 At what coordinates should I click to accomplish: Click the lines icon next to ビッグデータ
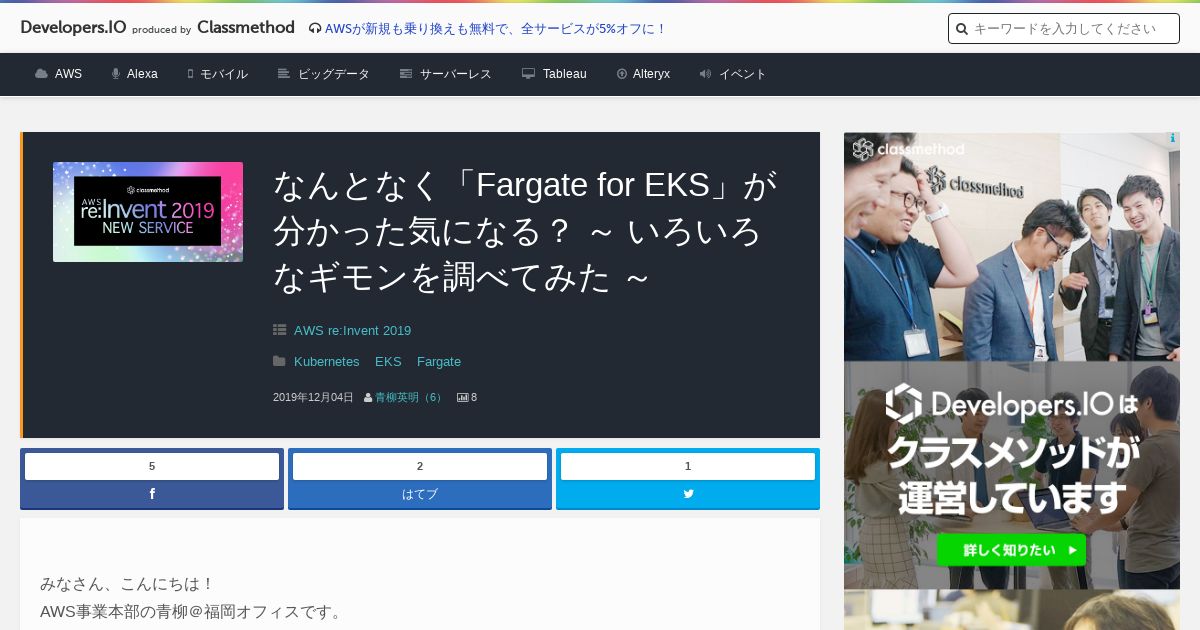point(284,74)
